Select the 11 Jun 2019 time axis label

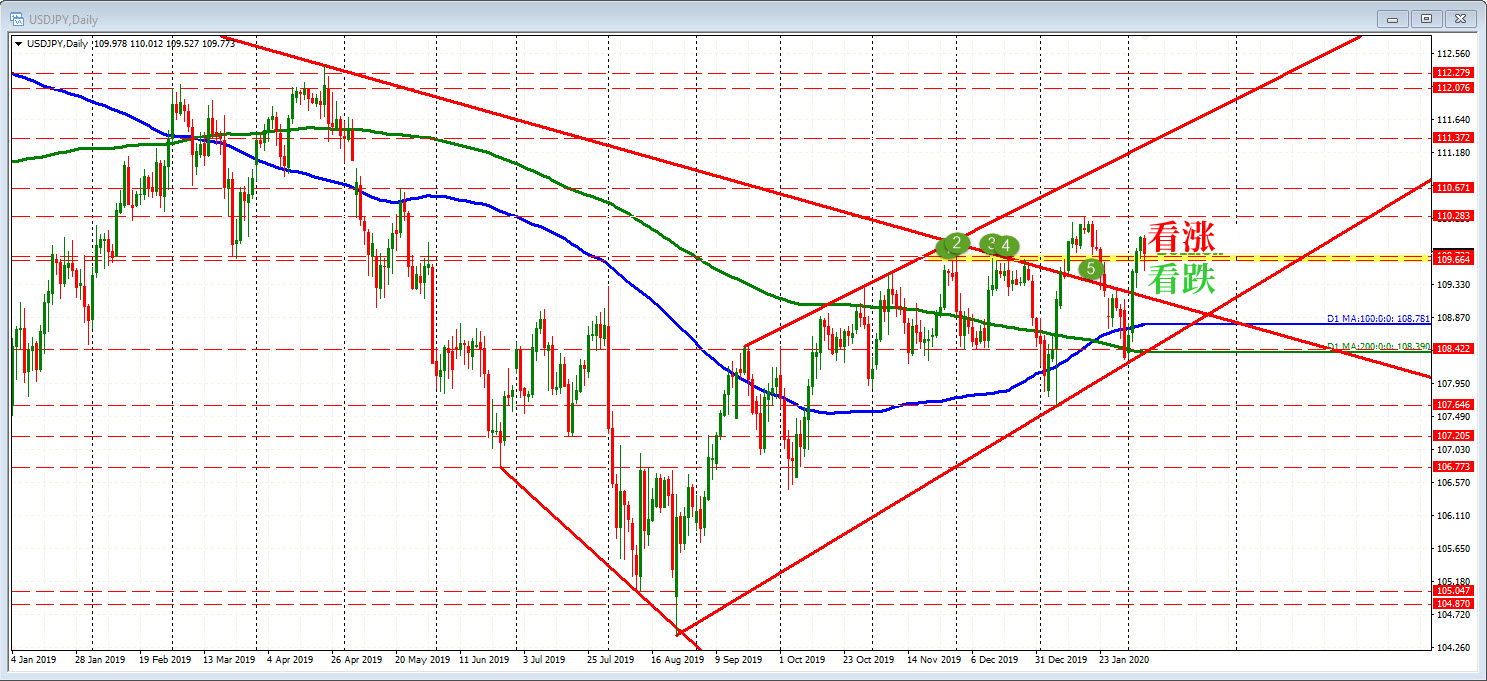(486, 660)
